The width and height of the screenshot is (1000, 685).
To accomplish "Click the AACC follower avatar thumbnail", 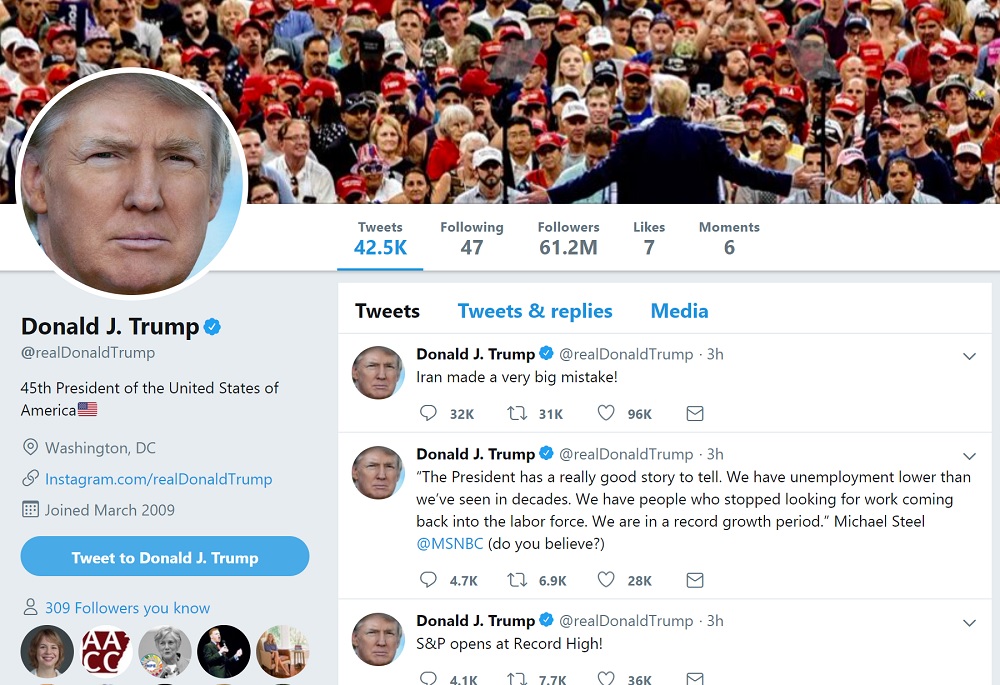I will click(106, 651).
